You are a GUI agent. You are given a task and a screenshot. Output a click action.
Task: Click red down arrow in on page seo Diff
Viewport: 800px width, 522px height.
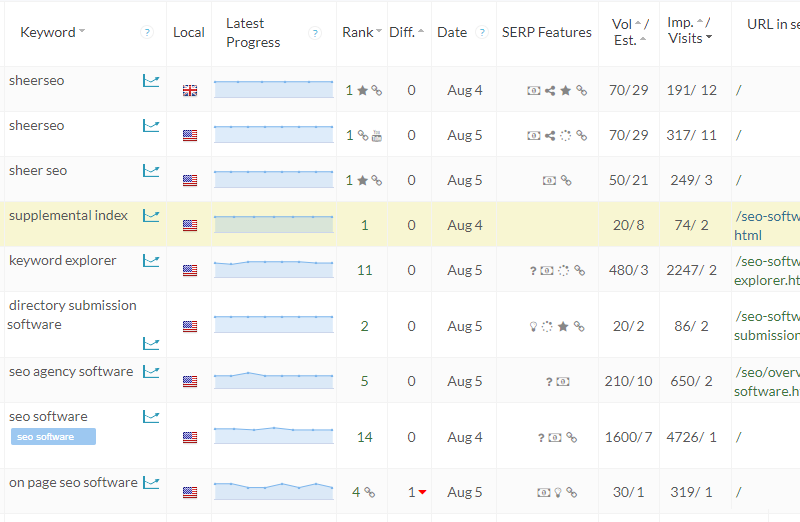(422, 492)
